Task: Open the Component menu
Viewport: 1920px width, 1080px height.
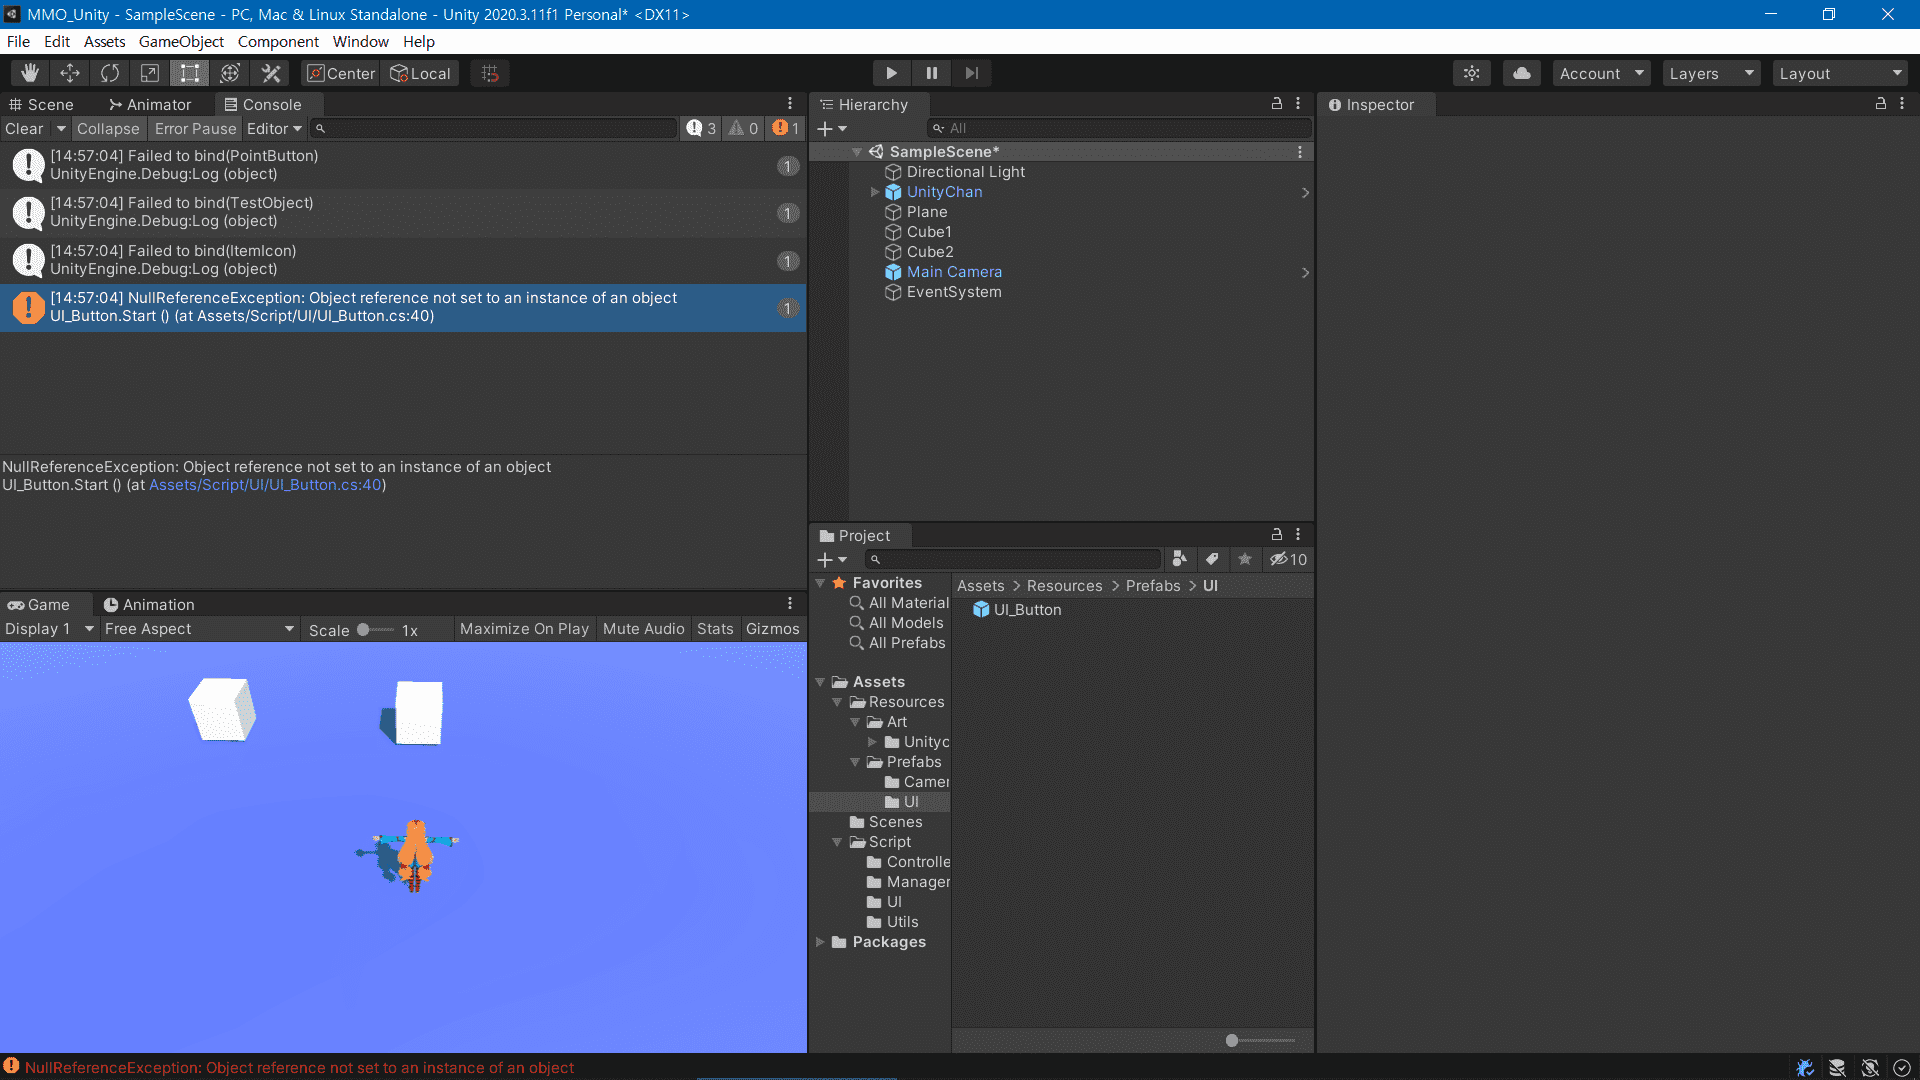Action: 278,41
